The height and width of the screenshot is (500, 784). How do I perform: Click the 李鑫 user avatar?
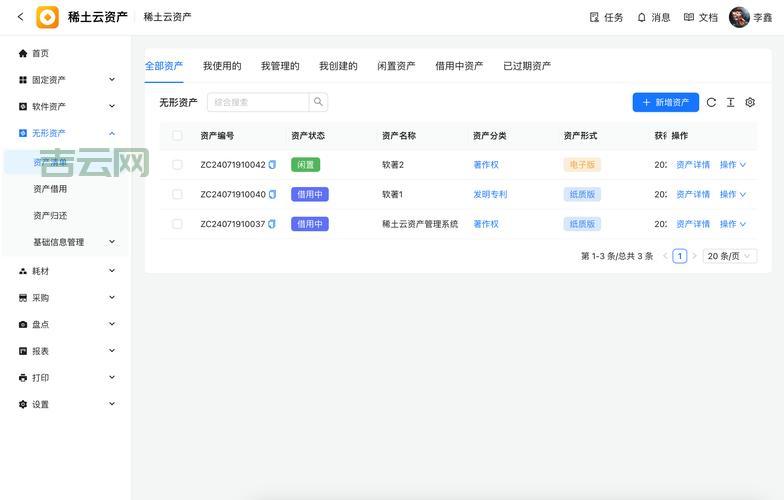tap(739, 18)
